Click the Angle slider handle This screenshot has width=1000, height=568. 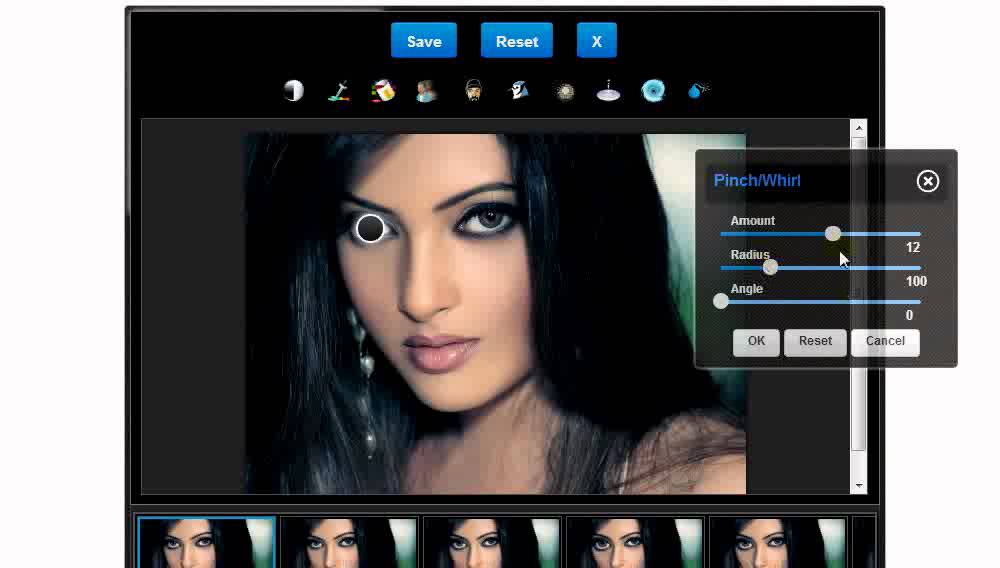click(x=721, y=301)
